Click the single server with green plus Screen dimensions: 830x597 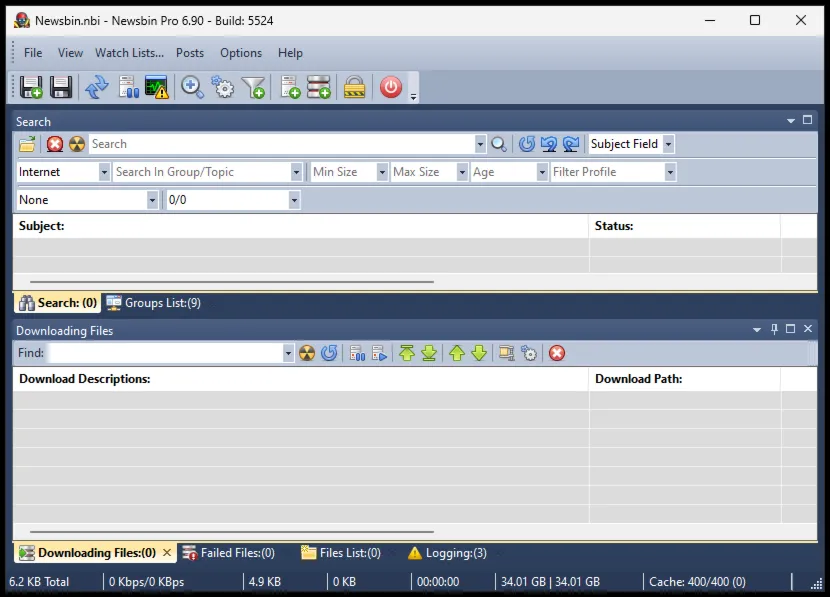(x=290, y=87)
